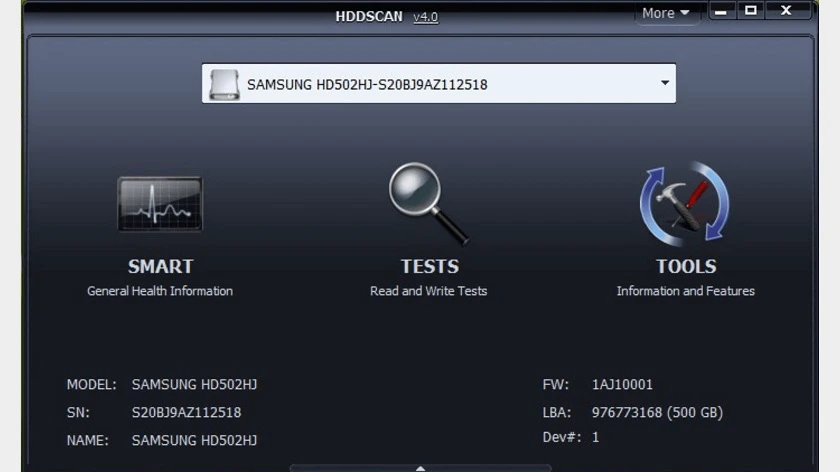Click the Read and Write Tests text
840x472 pixels.
point(429,291)
